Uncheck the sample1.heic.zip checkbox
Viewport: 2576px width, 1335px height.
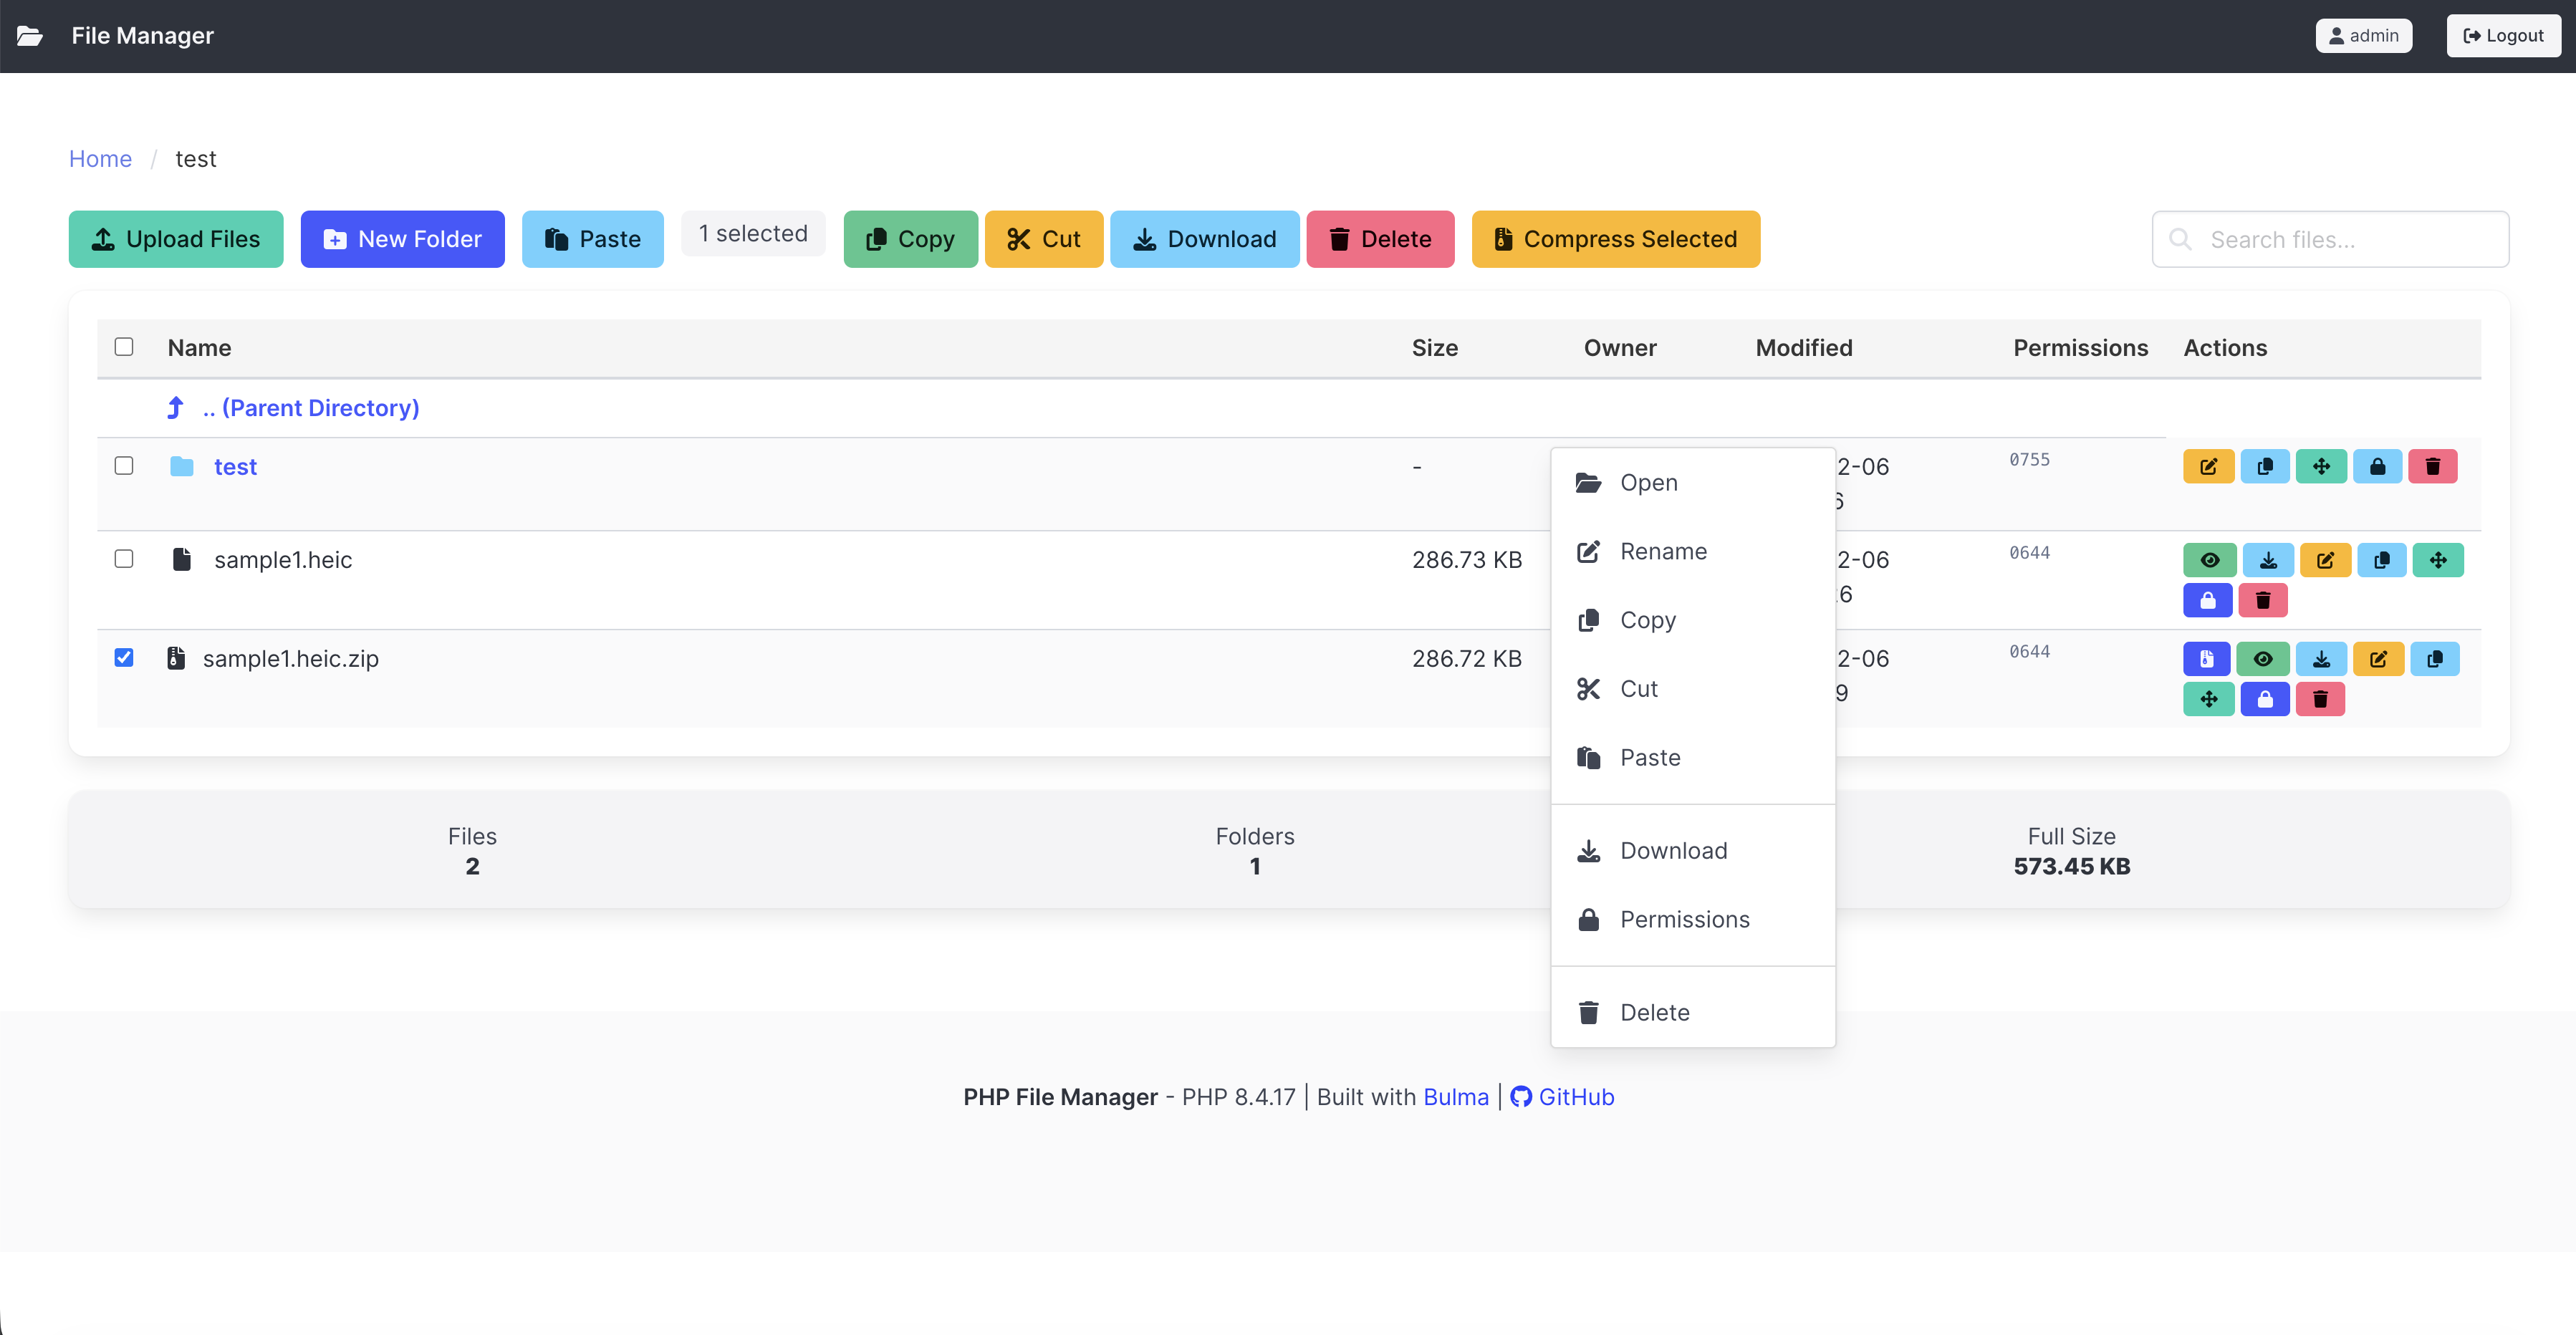point(124,657)
